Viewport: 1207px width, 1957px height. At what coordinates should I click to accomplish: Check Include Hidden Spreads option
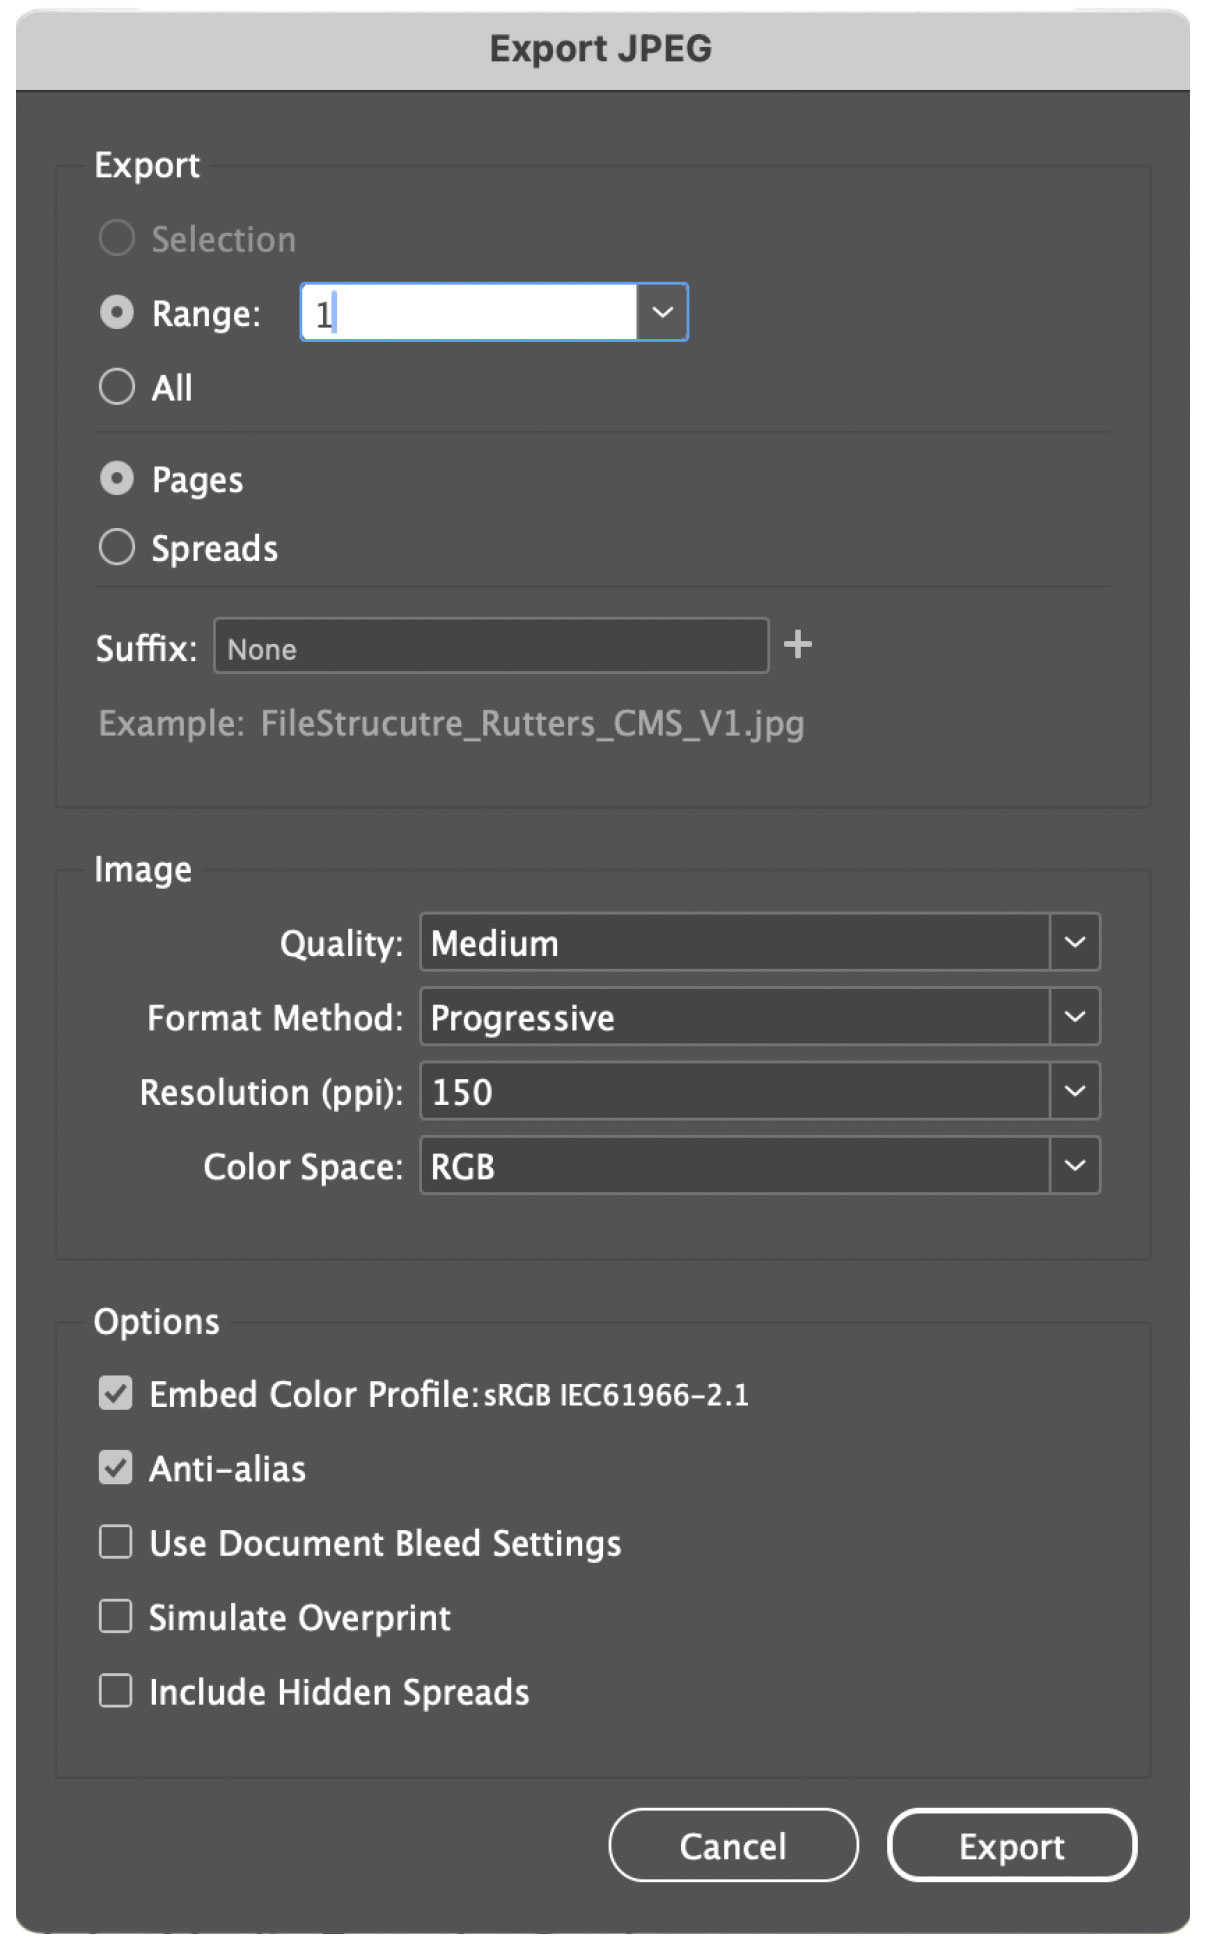[115, 1691]
